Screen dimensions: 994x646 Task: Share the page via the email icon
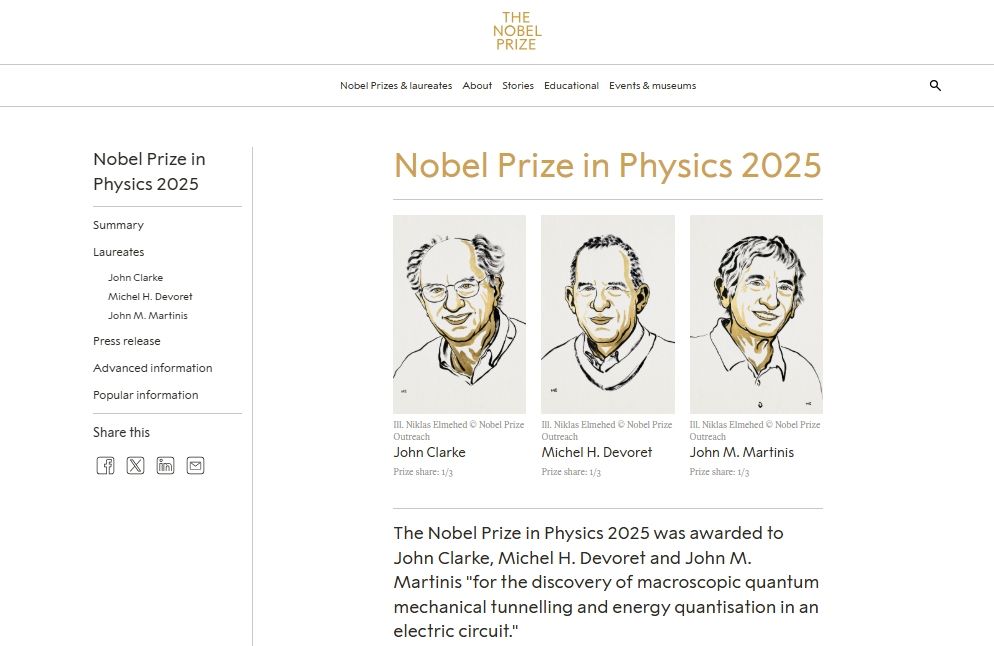(x=195, y=465)
